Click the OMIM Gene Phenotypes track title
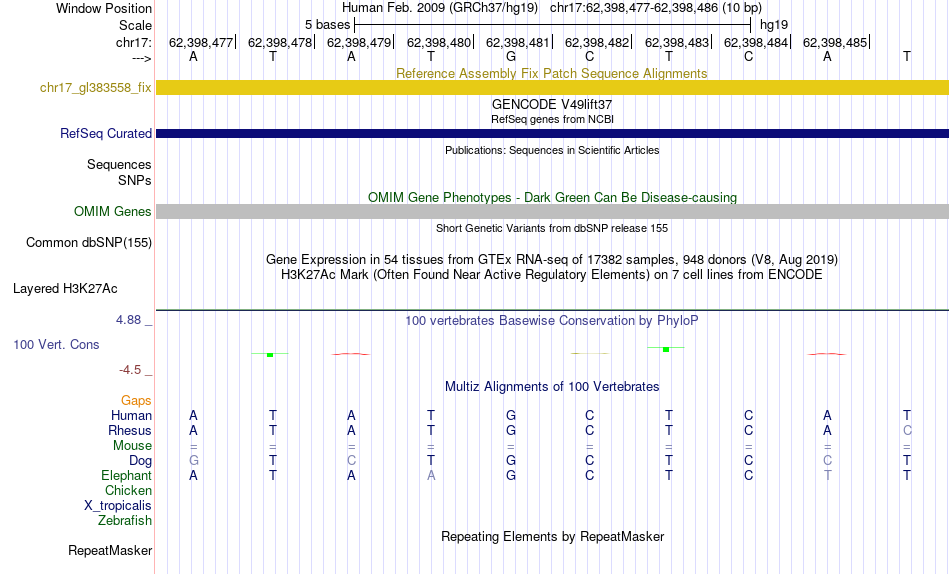 (553, 198)
